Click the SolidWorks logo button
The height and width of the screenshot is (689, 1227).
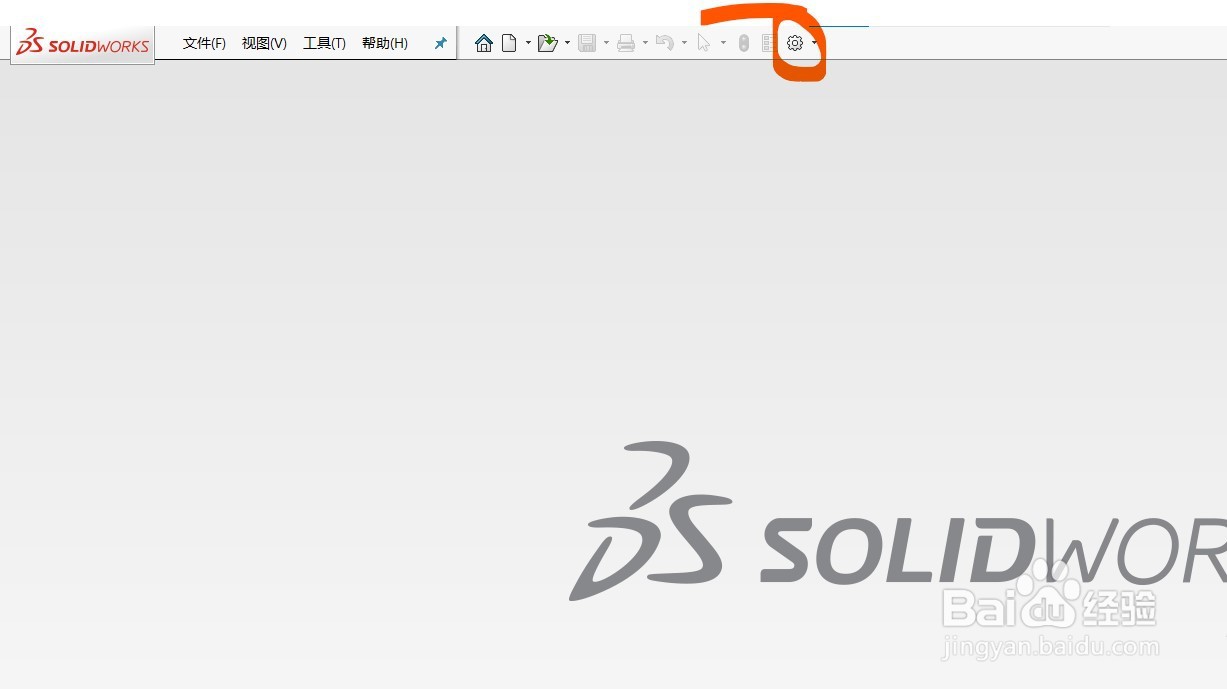[x=83, y=45]
